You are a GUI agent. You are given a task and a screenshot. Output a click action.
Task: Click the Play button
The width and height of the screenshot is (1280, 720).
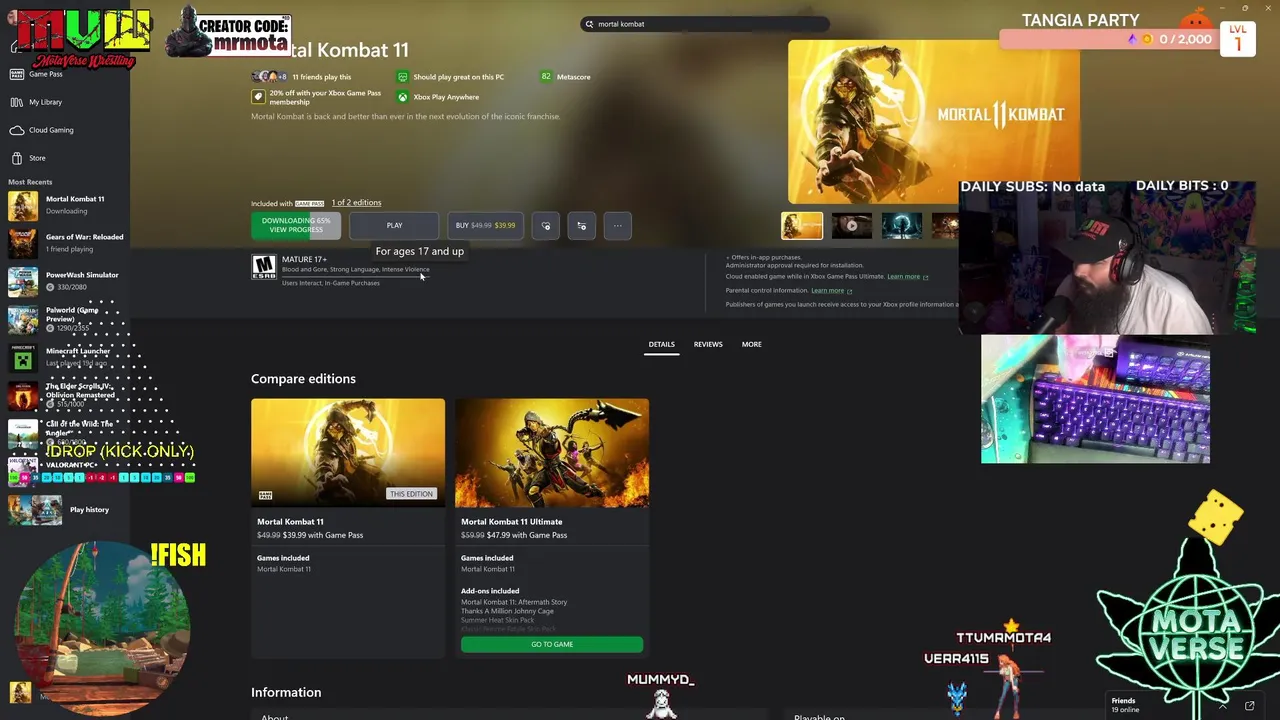(x=394, y=226)
